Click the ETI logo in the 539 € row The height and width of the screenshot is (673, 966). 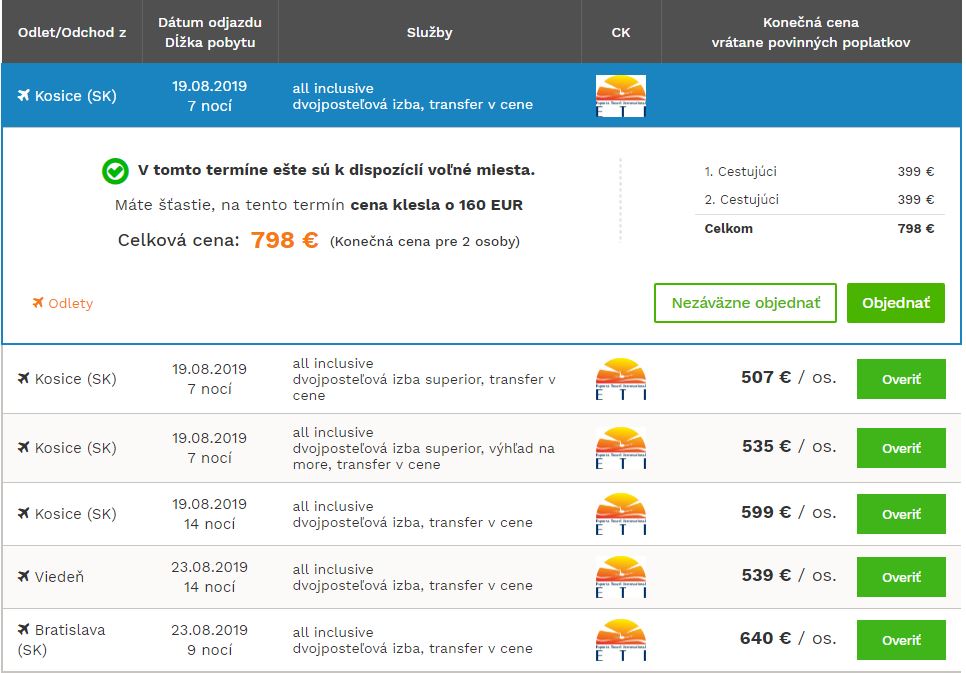pyautogui.click(x=620, y=577)
